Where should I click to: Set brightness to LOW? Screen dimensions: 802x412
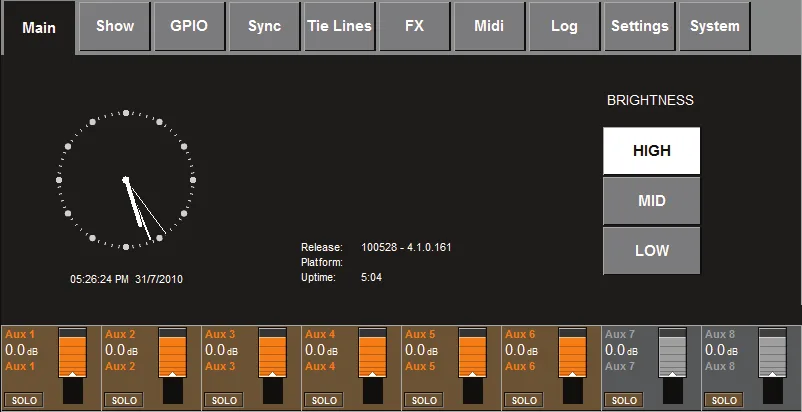652,250
